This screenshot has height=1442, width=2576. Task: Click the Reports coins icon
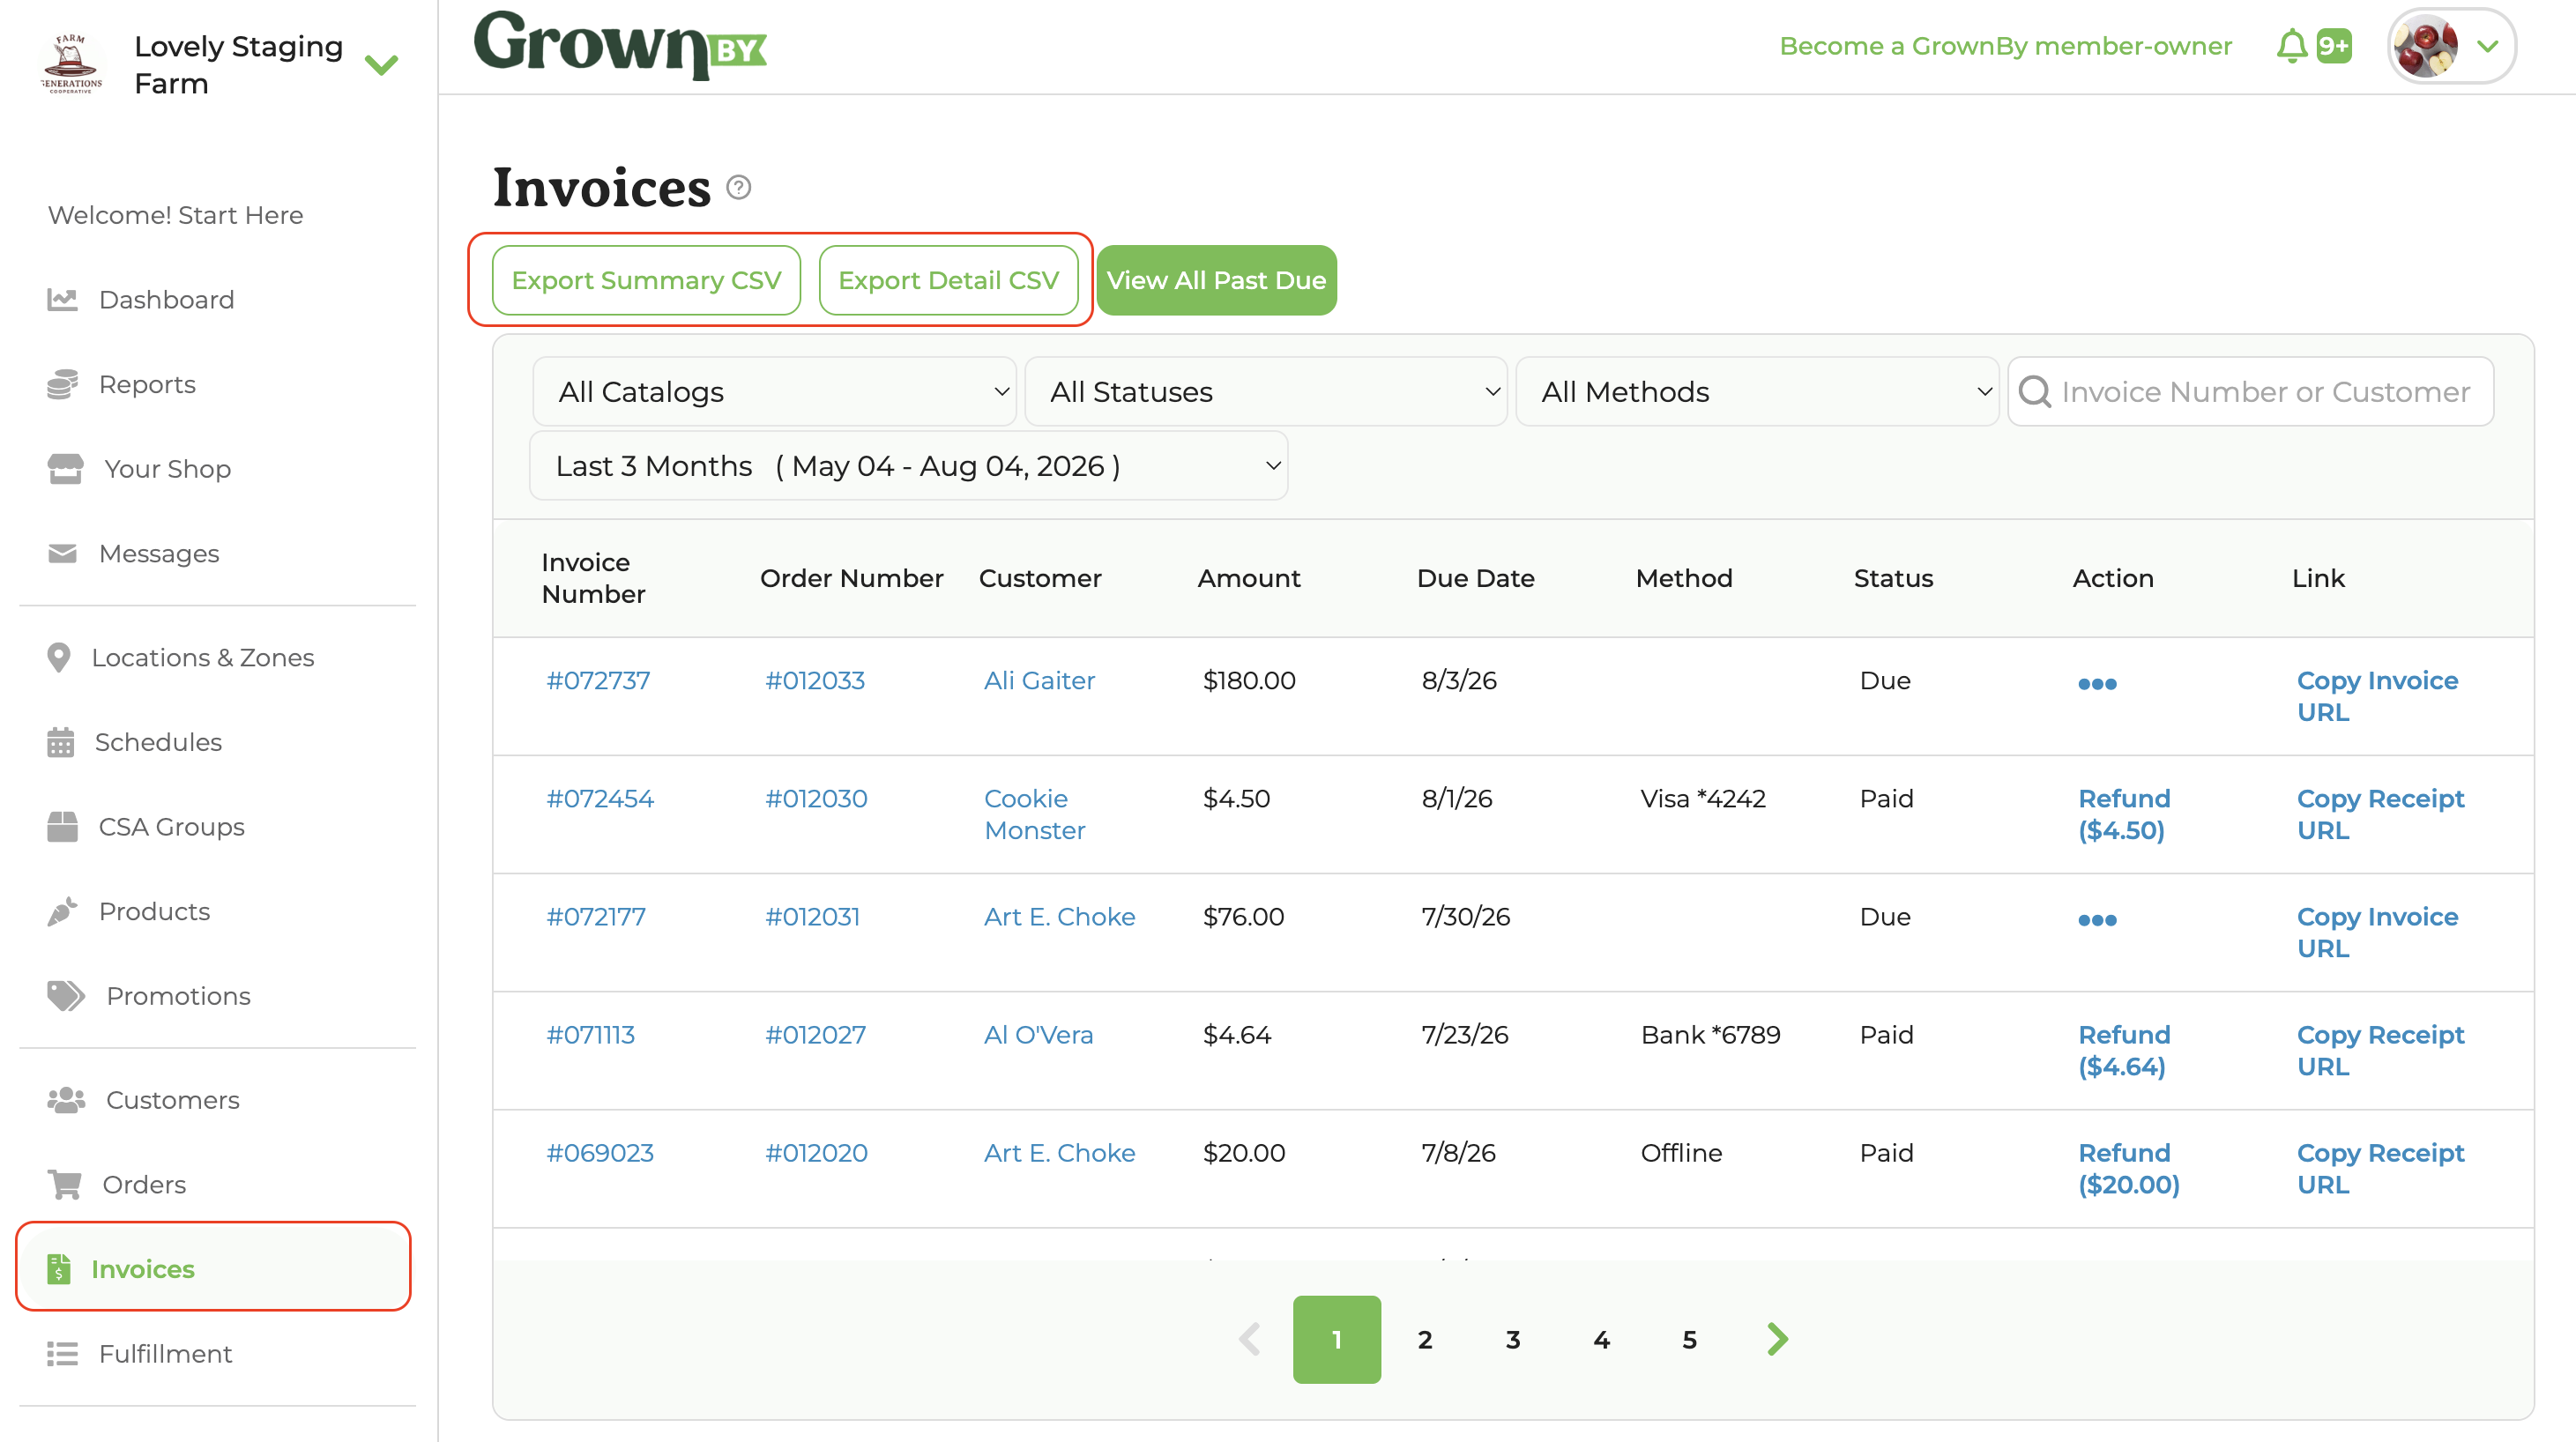pyautogui.click(x=62, y=384)
